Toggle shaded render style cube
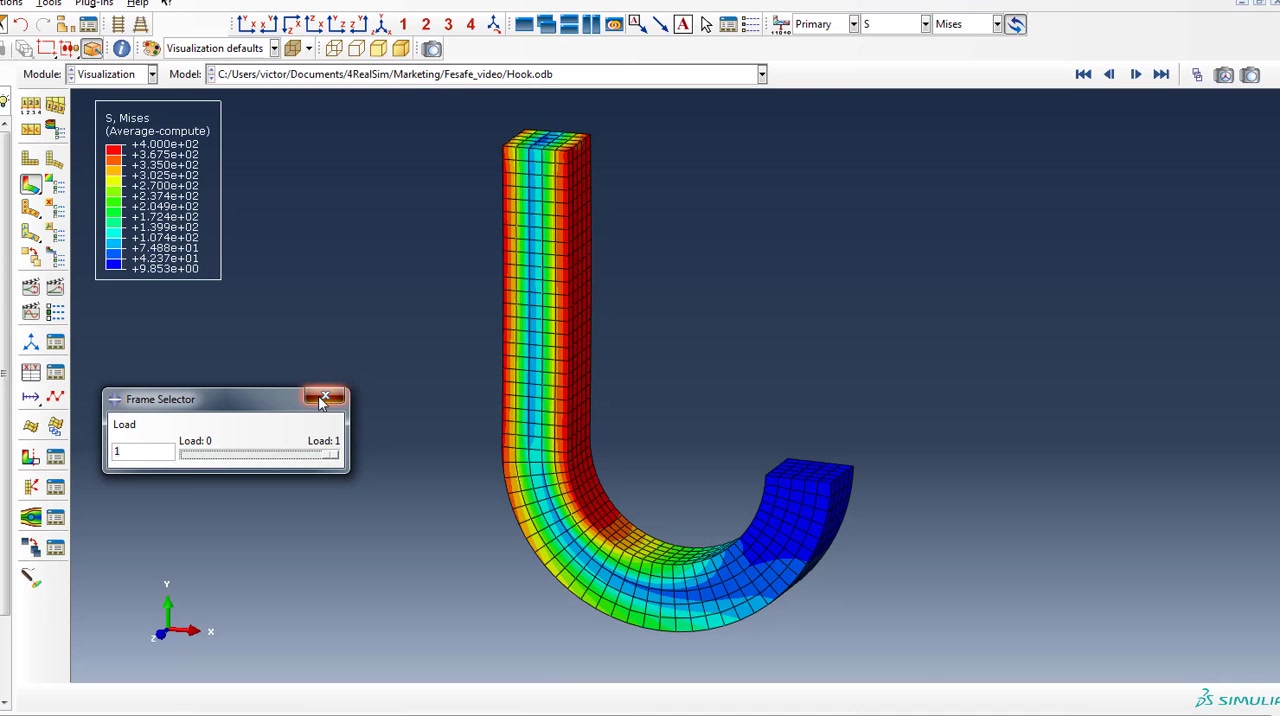The width and height of the screenshot is (1280, 716). tap(401, 48)
